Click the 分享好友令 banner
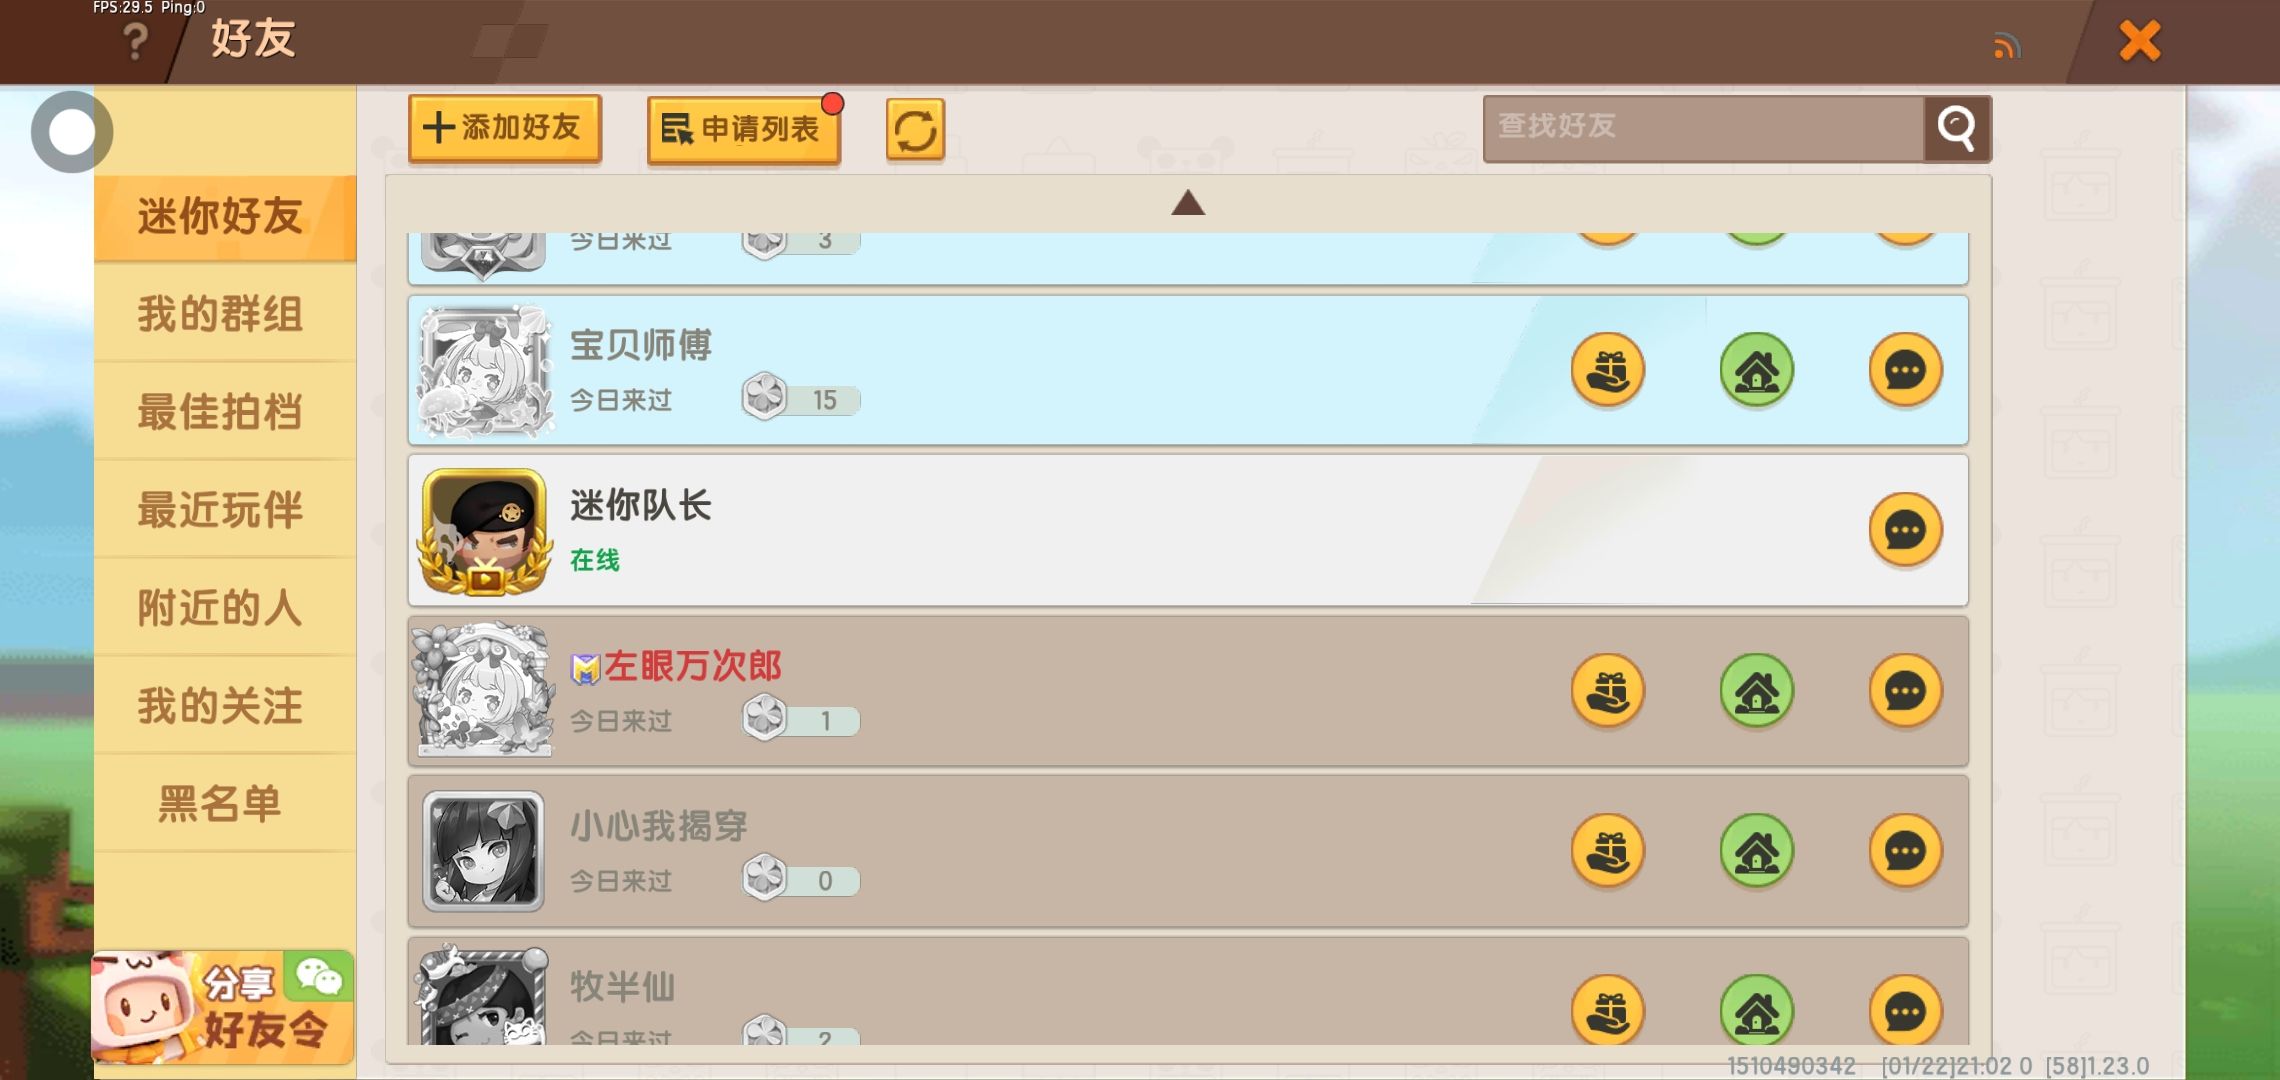 click(223, 1008)
